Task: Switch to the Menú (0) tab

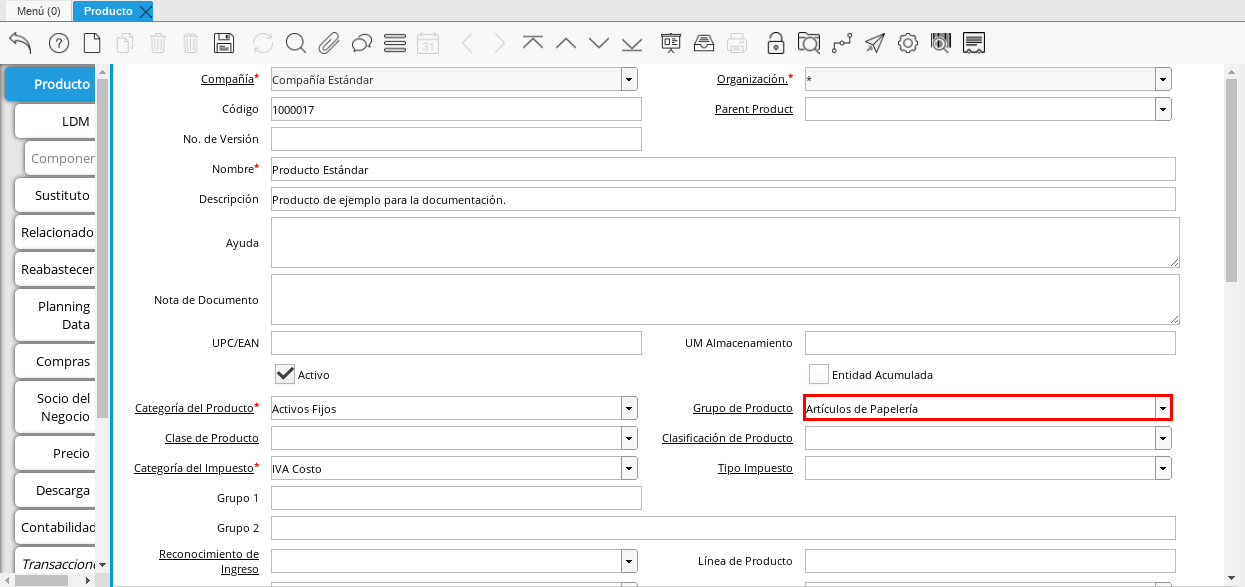Action: (x=38, y=11)
